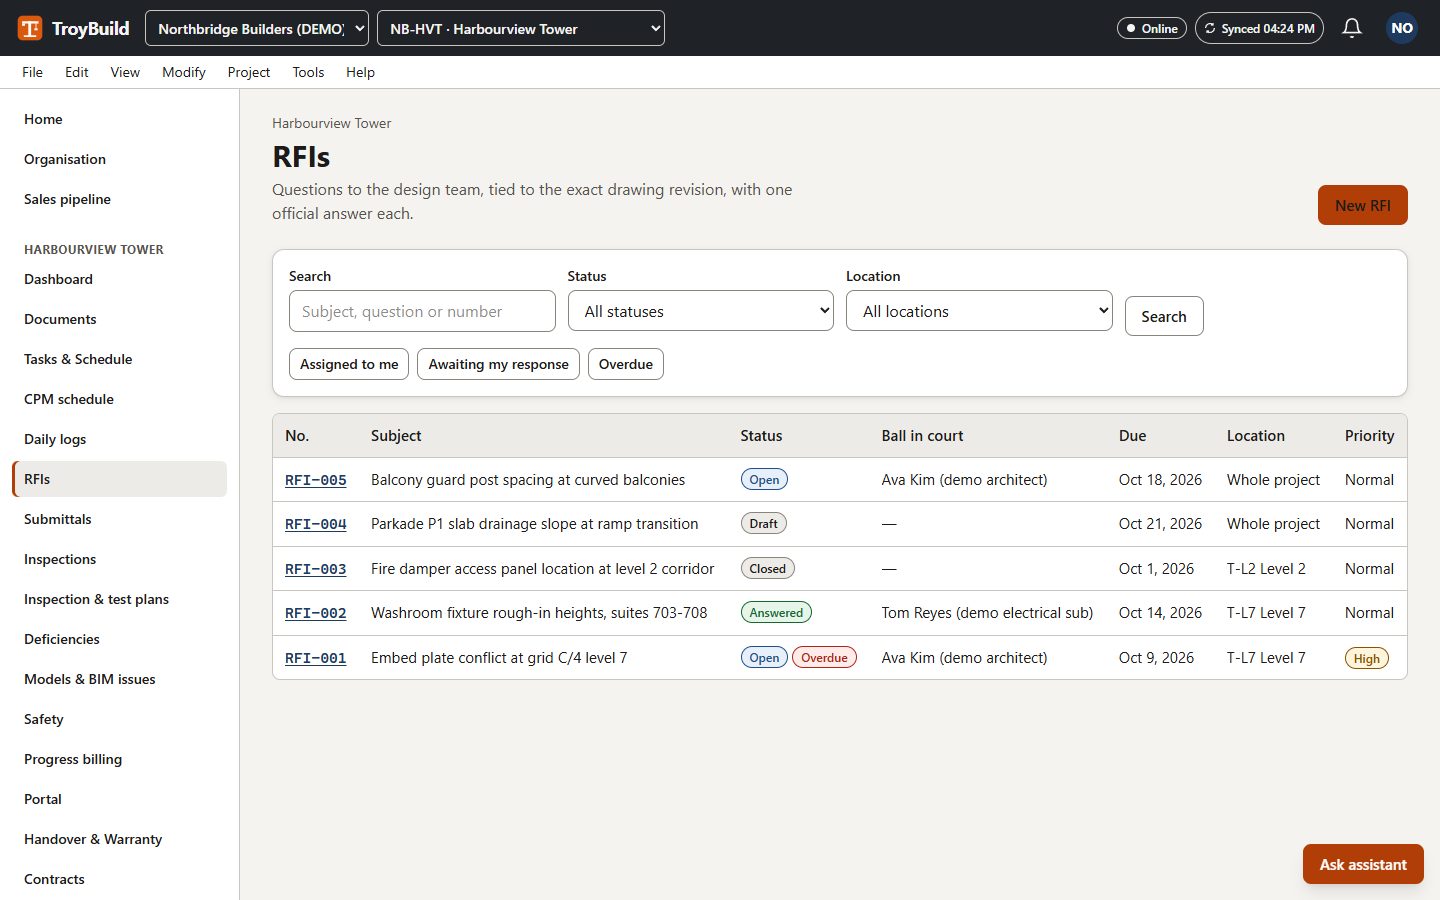
Task: Click Tom Reyes (demo electrical sub) cell
Action: [x=987, y=613]
